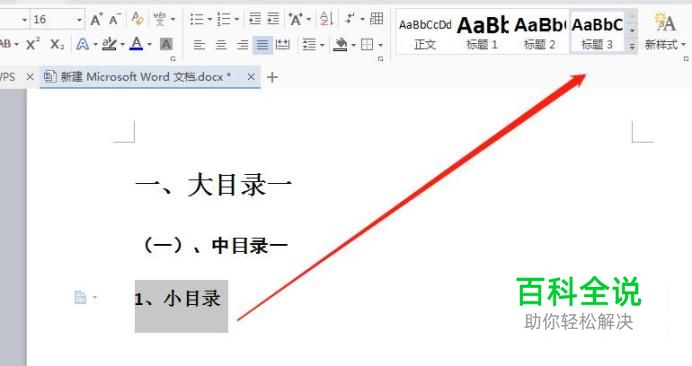Viewport: 692px width, 366px height.
Task: Open the numbered list style dropdown
Action: point(237,19)
